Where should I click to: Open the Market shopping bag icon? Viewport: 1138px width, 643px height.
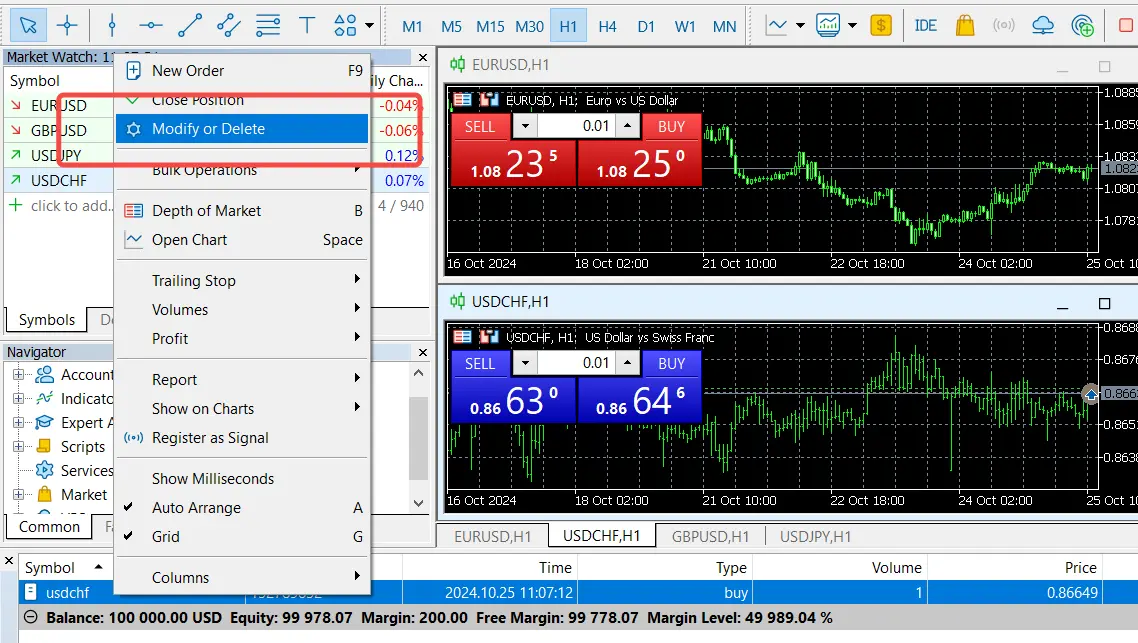click(965, 25)
